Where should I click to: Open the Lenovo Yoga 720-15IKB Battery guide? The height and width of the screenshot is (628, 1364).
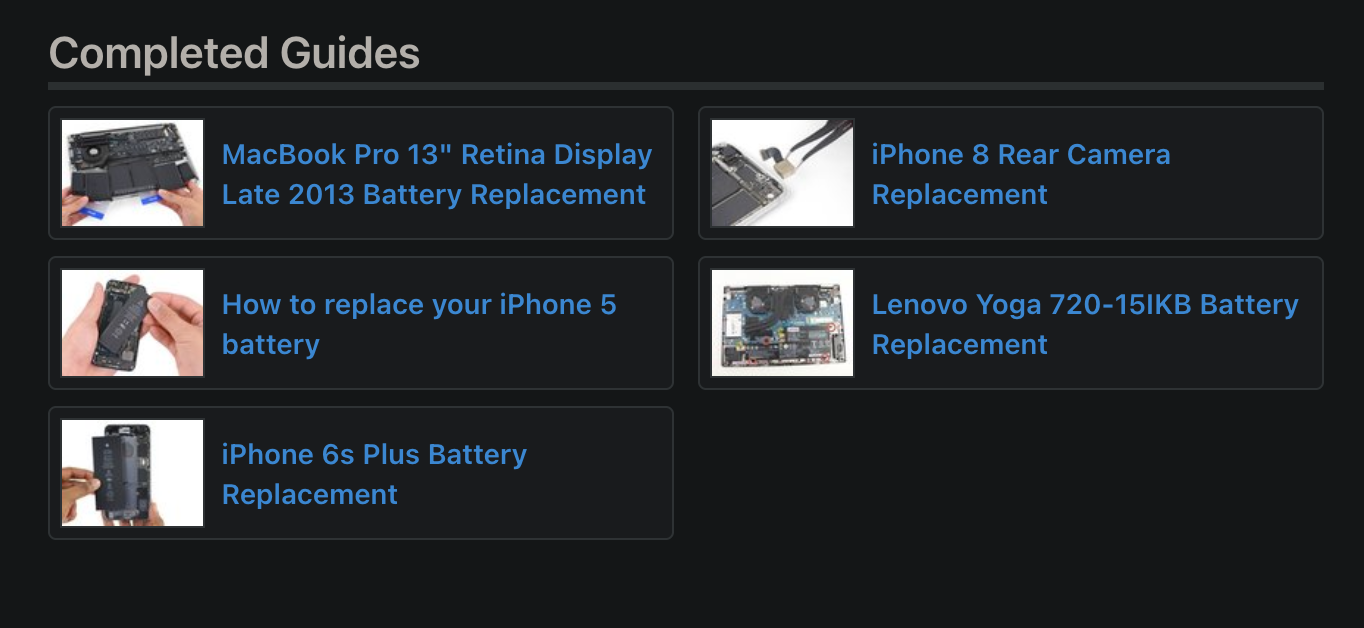coord(1085,324)
